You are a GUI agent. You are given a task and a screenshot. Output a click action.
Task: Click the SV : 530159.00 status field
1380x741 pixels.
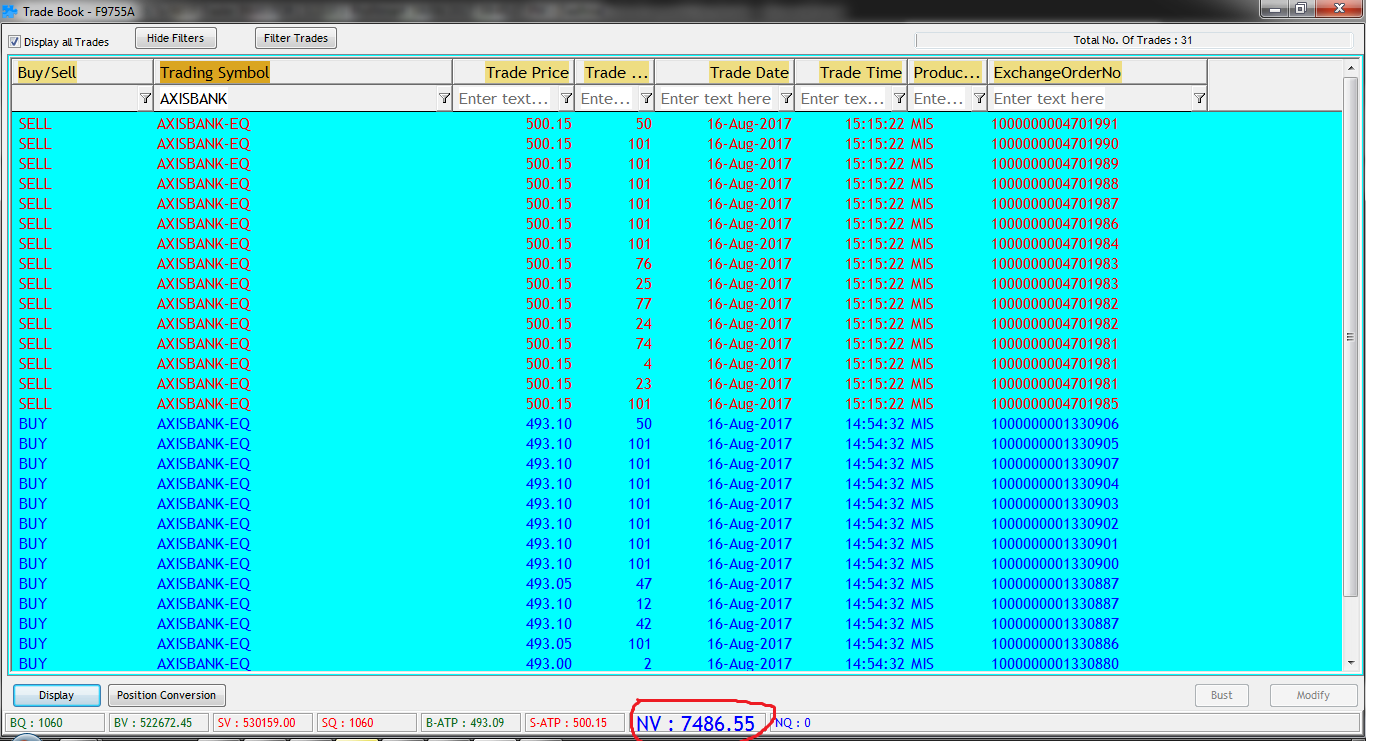point(263,723)
